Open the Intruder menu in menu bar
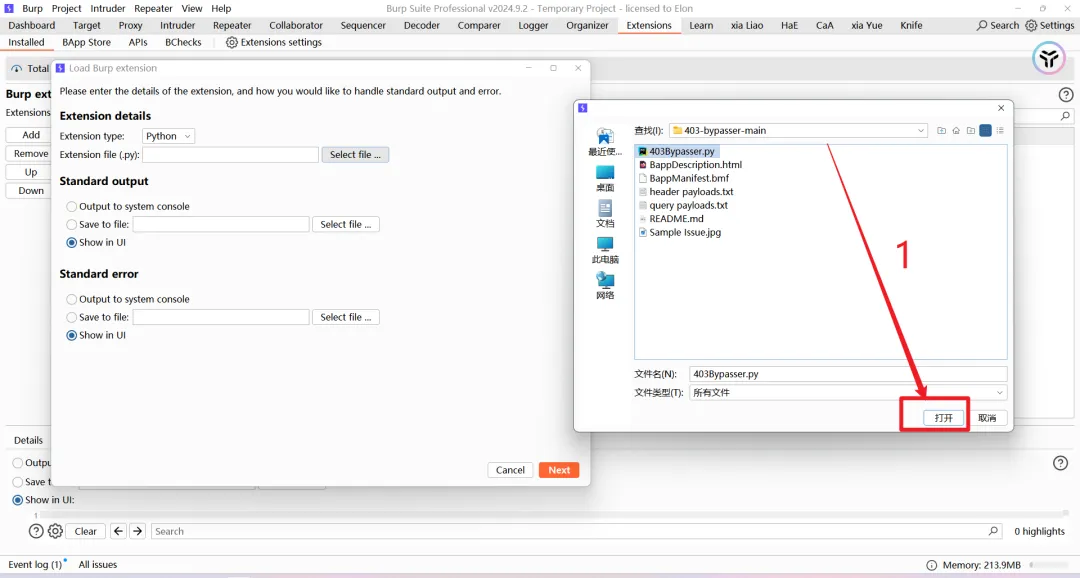 tap(108, 8)
